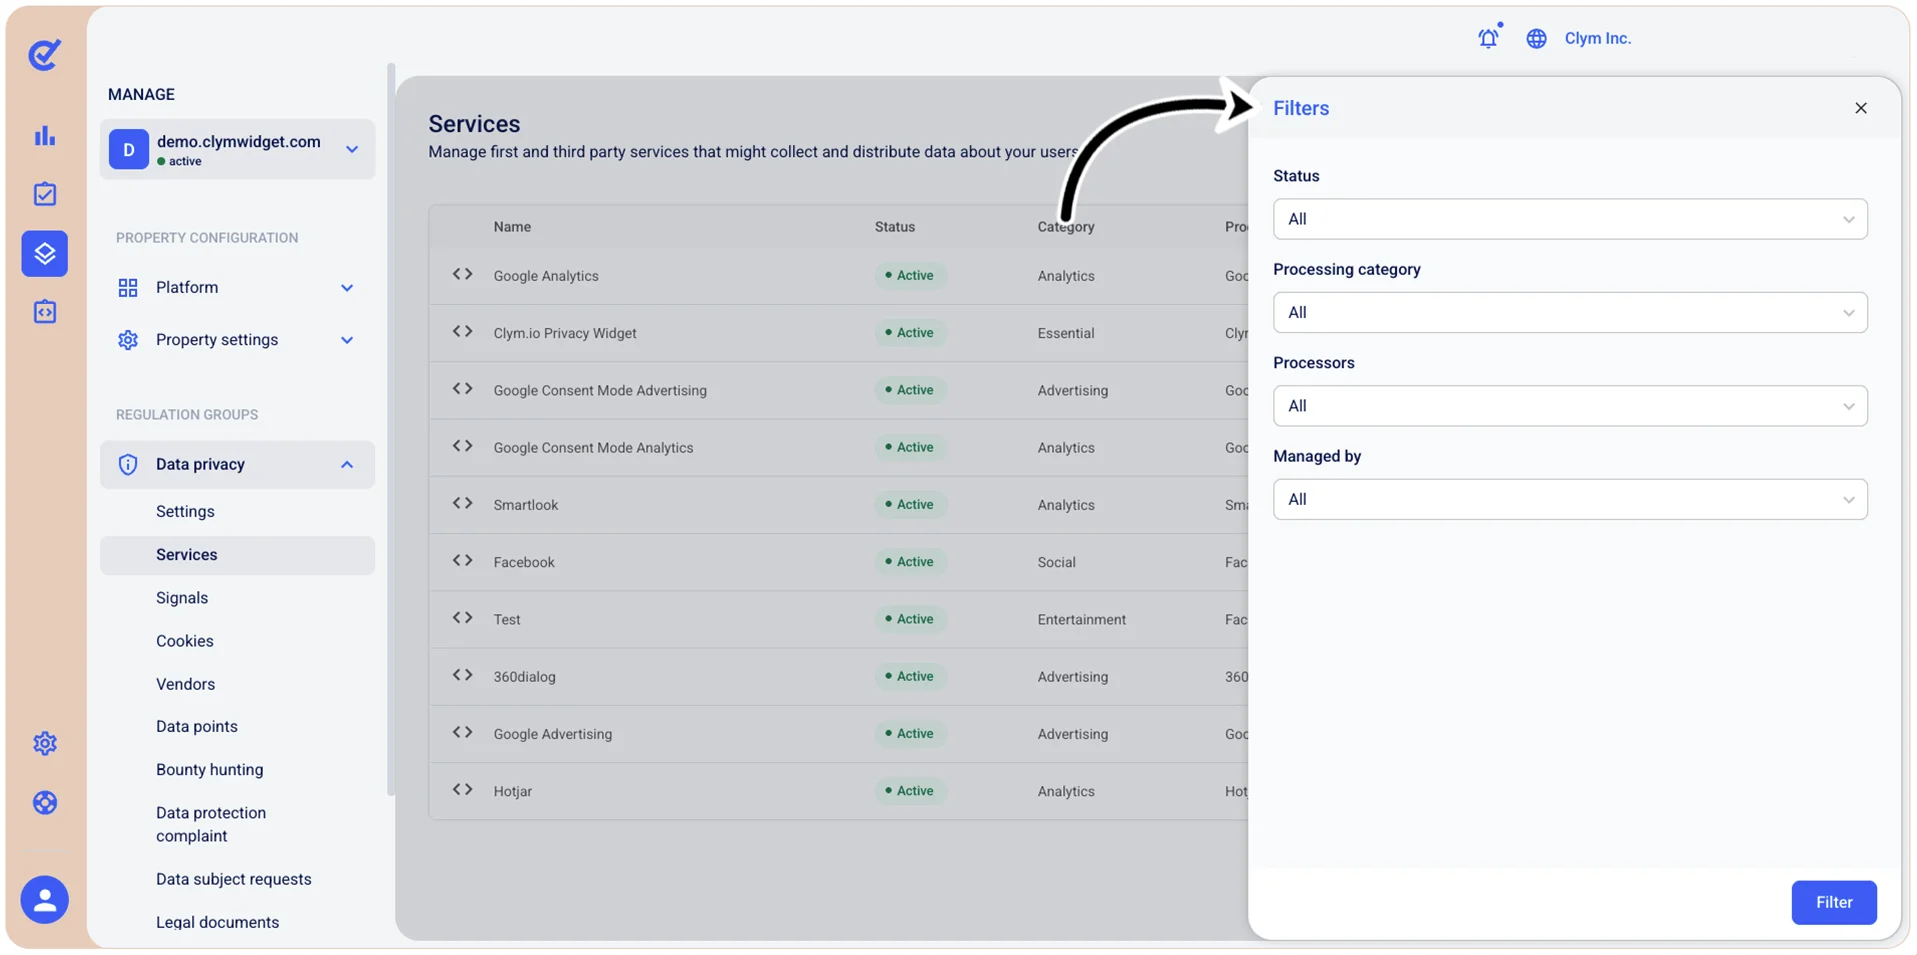Click the code icon beside Facebook

(462, 561)
